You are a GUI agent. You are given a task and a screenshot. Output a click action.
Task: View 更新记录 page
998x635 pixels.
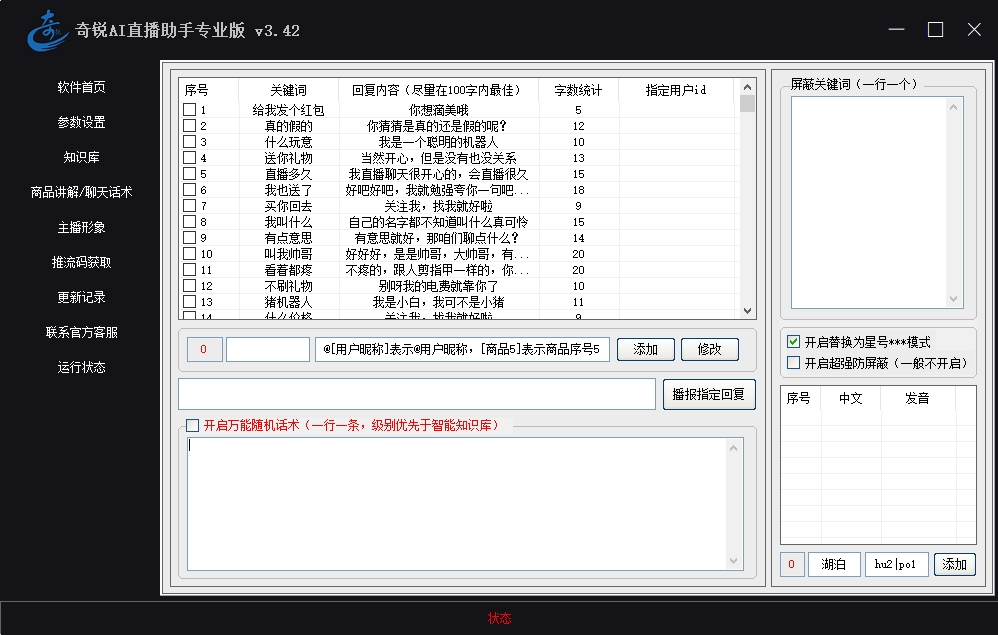pyautogui.click(x=81, y=298)
